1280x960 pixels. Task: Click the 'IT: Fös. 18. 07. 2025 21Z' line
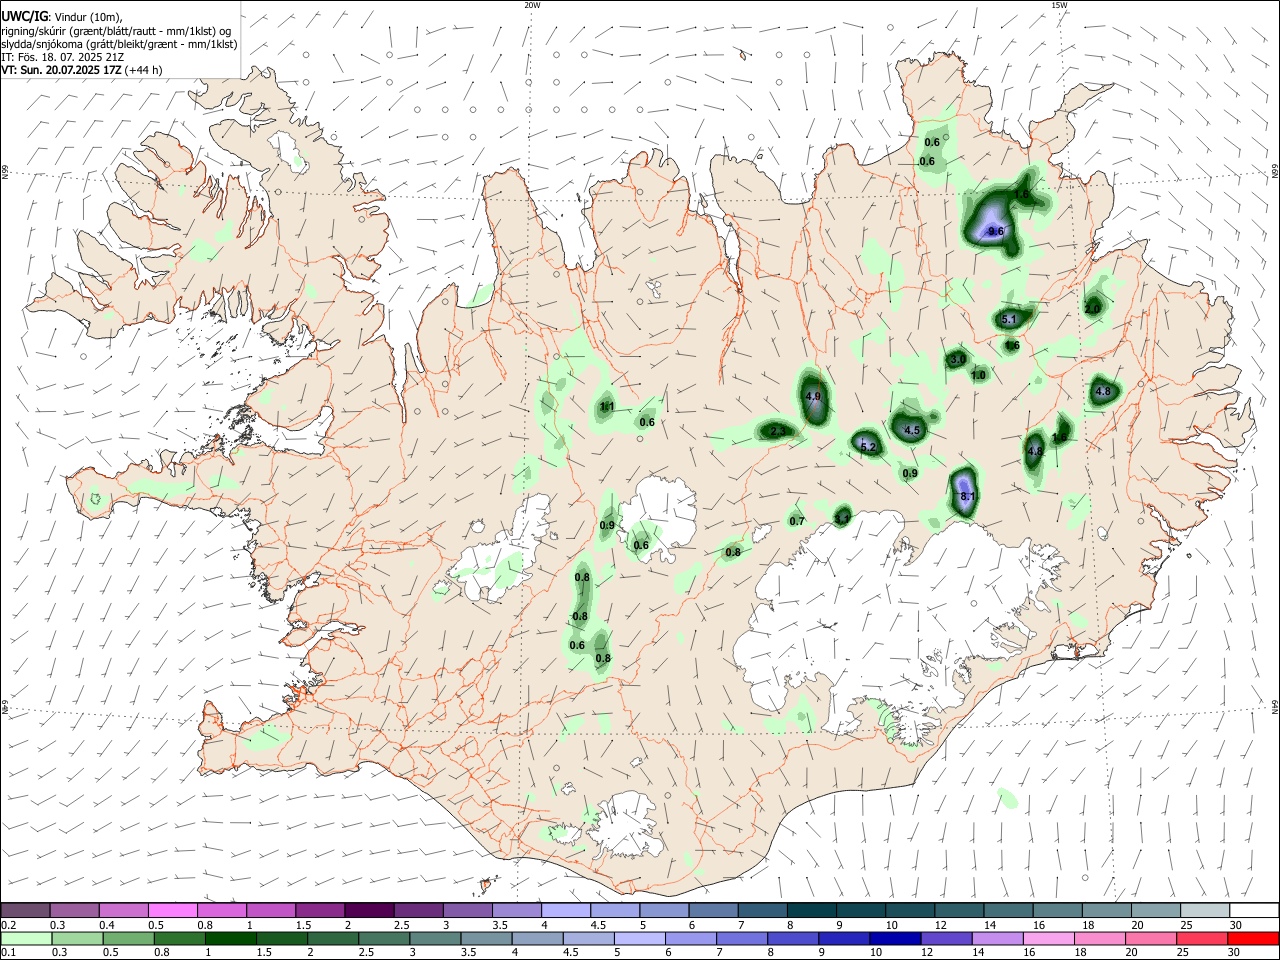tap(64, 57)
